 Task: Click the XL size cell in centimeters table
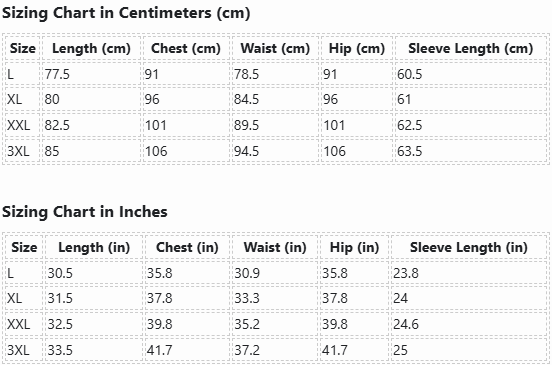[23, 99]
